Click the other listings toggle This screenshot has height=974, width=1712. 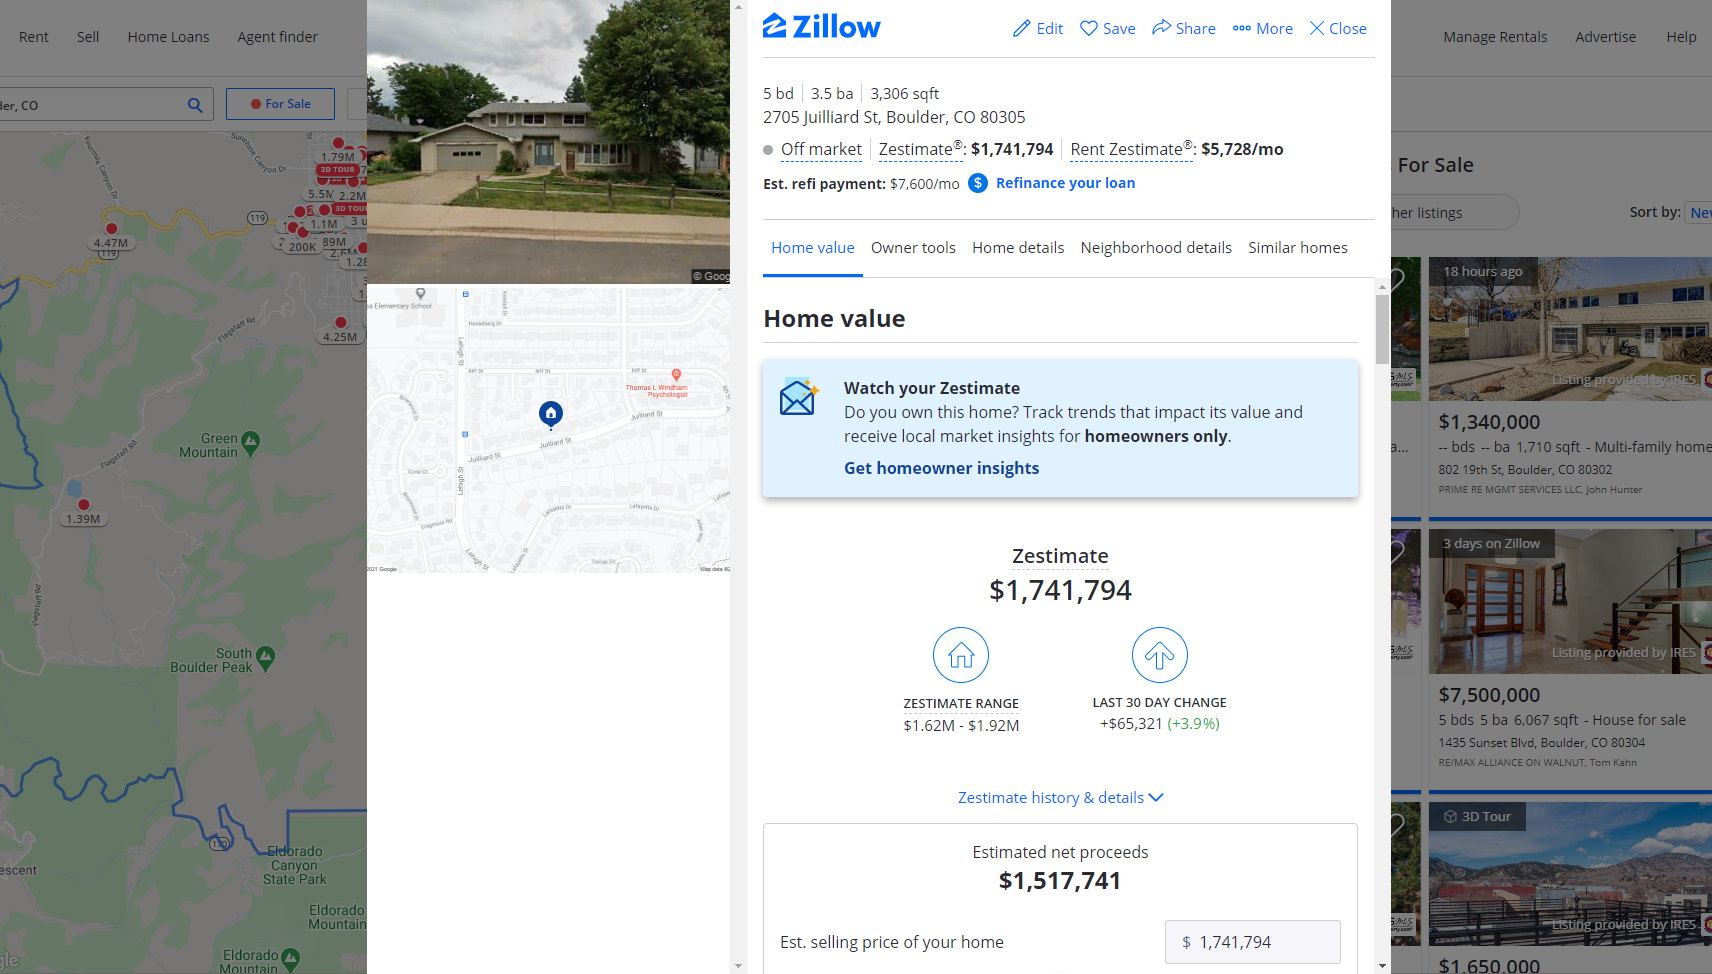[x=1455, y=212]
